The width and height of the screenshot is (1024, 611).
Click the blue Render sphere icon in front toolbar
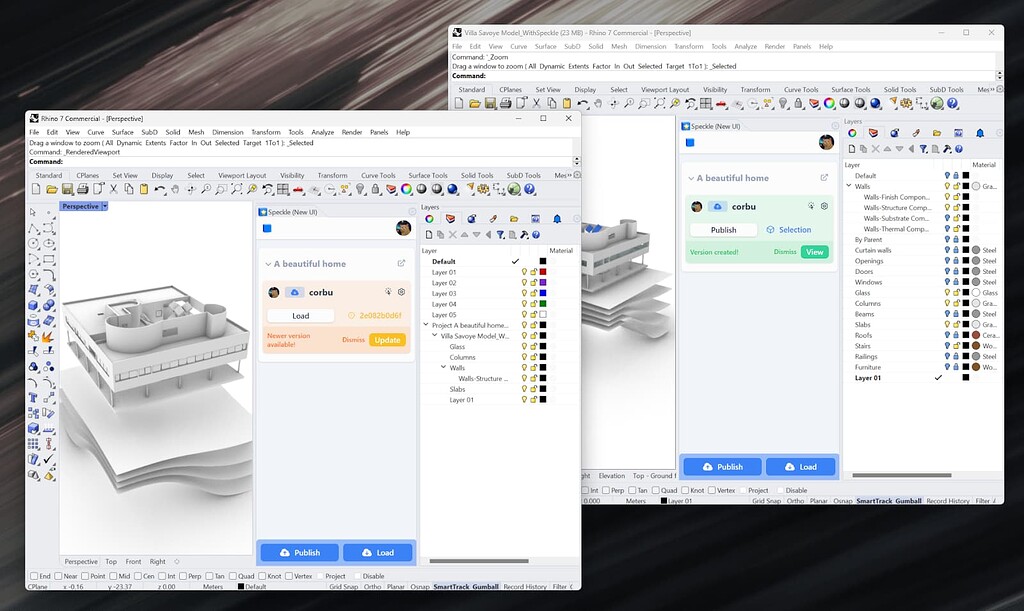click(x=453, y=189)
